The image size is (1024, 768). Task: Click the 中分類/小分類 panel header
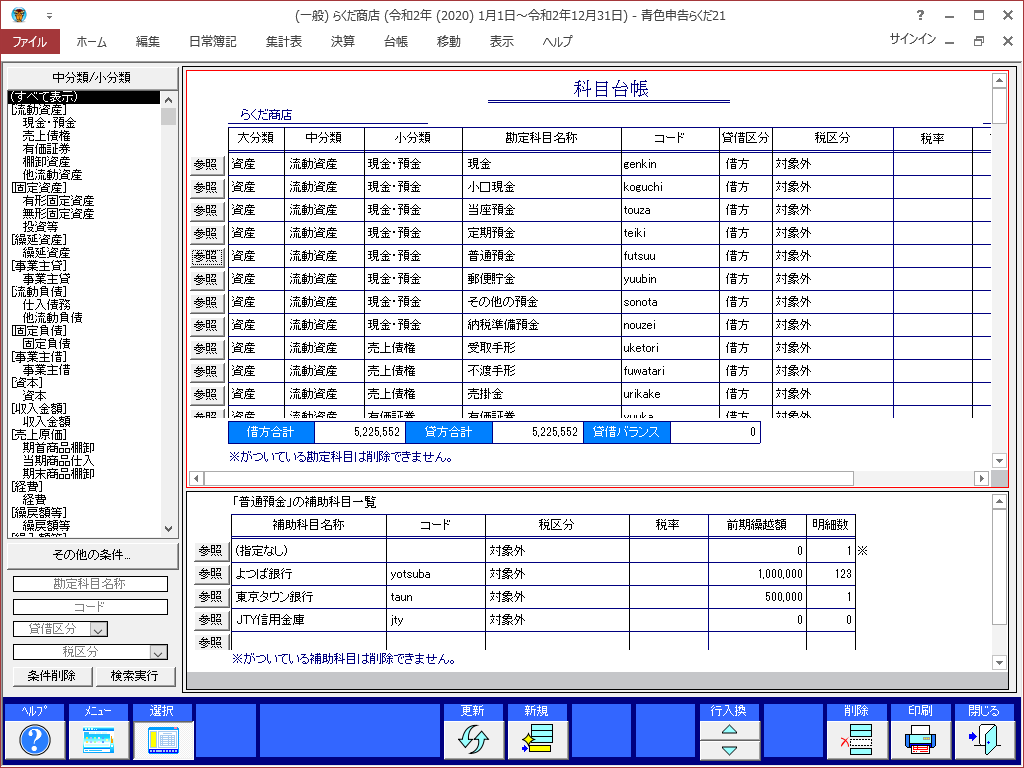[92, 78]
